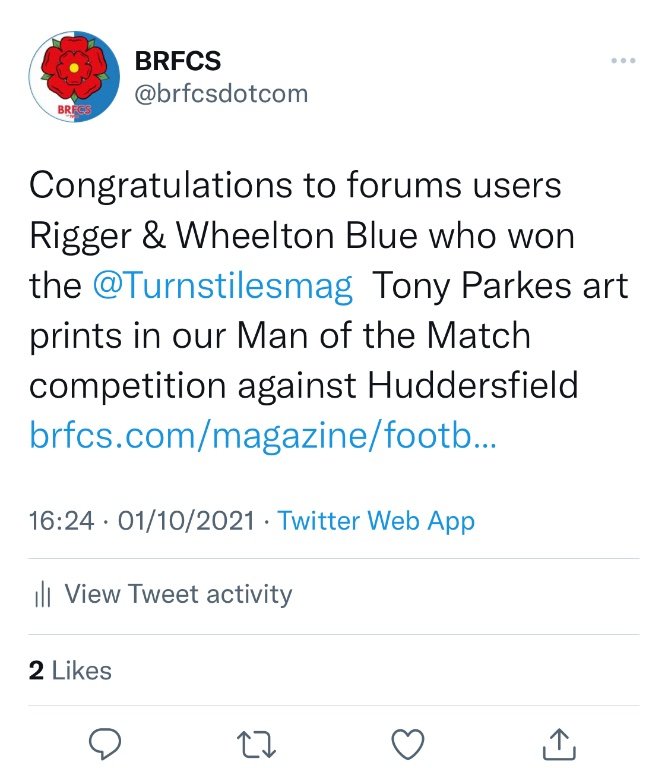
Task: Like the tweet with the heart icon
Action: (408, 742)
